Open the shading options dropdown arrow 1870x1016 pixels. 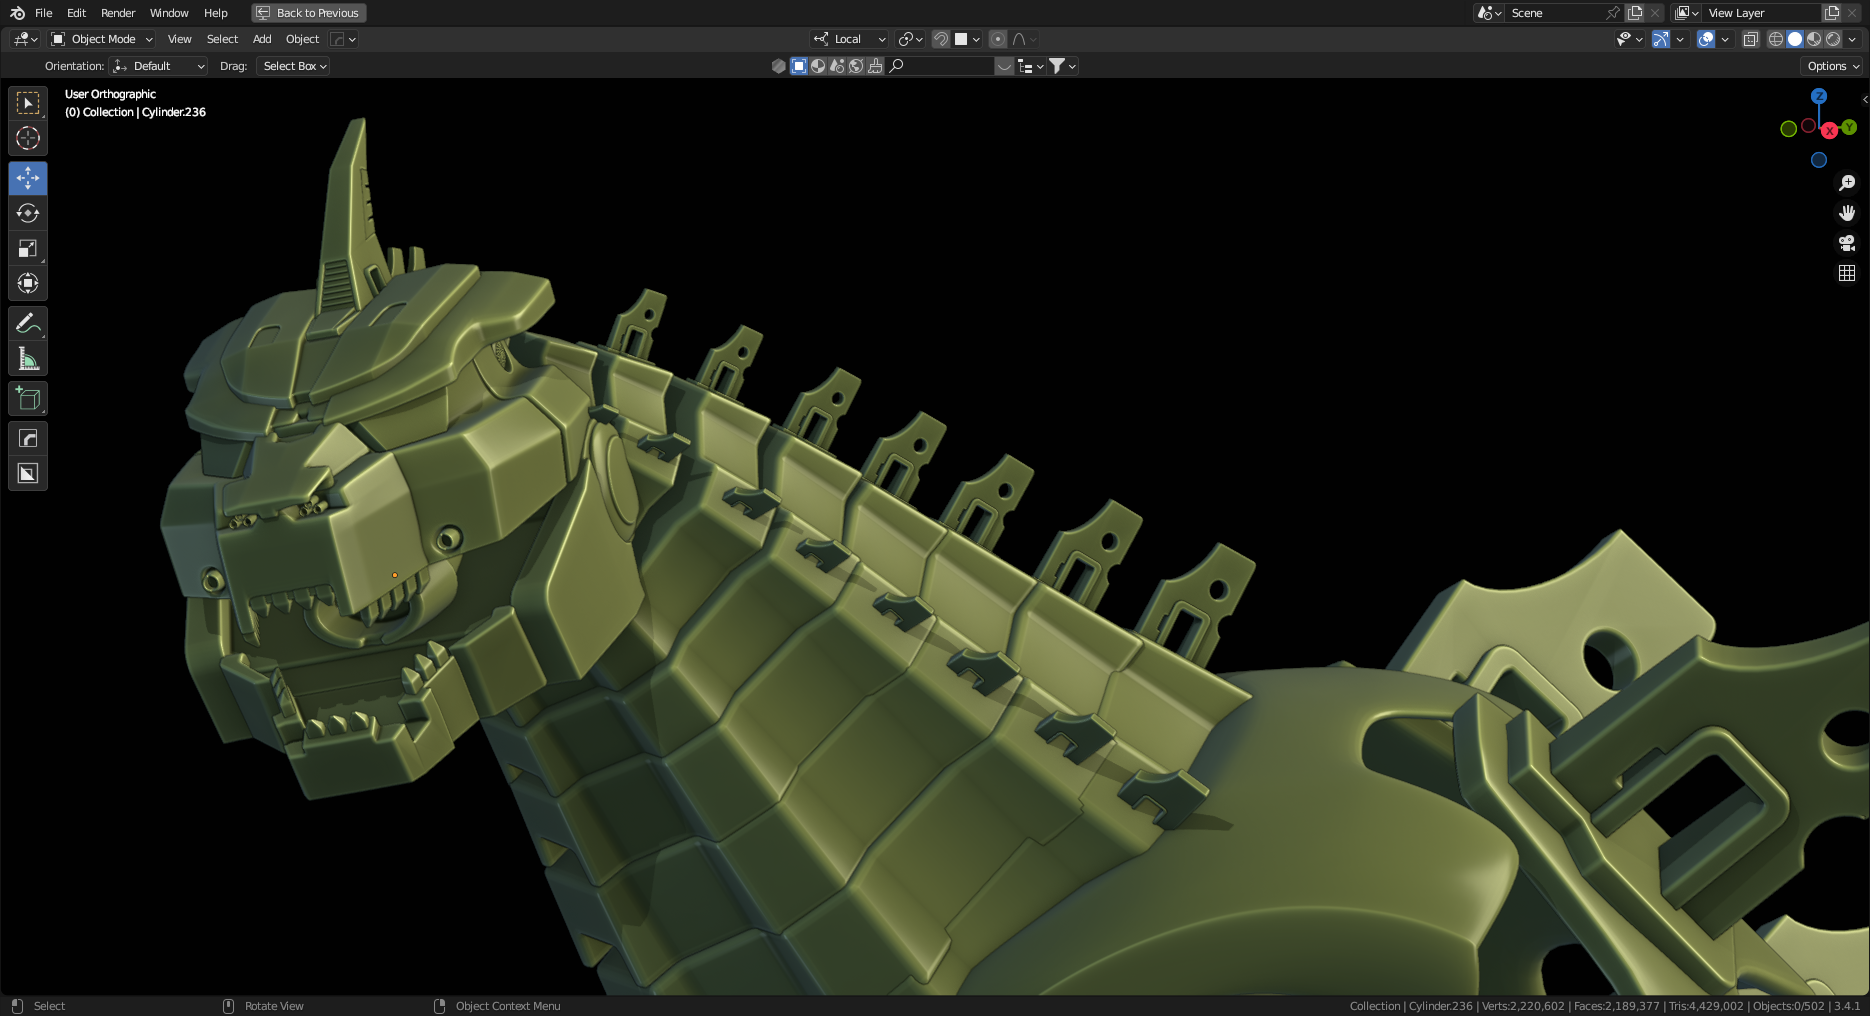1852,39
